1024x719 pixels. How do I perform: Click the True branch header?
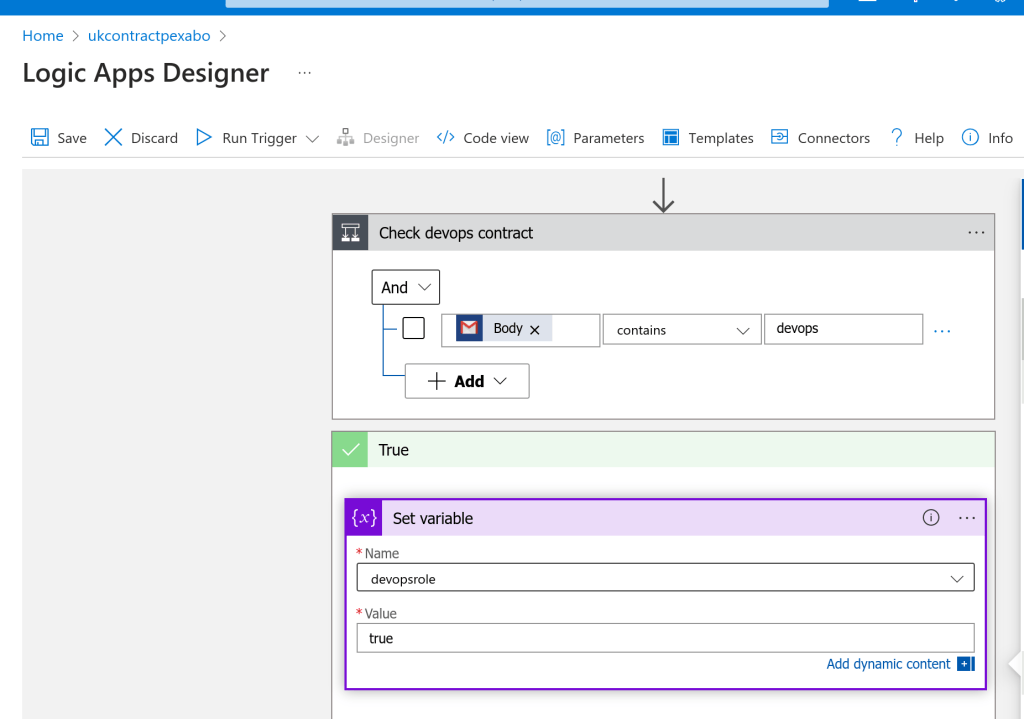[664, 449]
